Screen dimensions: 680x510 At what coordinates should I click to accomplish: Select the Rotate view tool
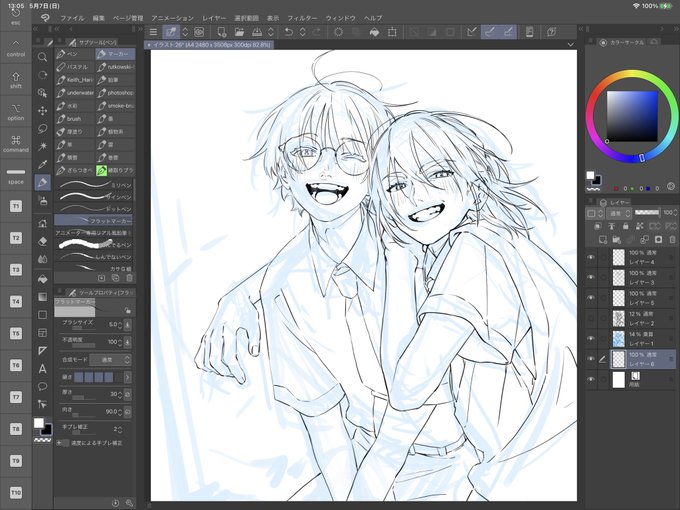coord(42,75)
